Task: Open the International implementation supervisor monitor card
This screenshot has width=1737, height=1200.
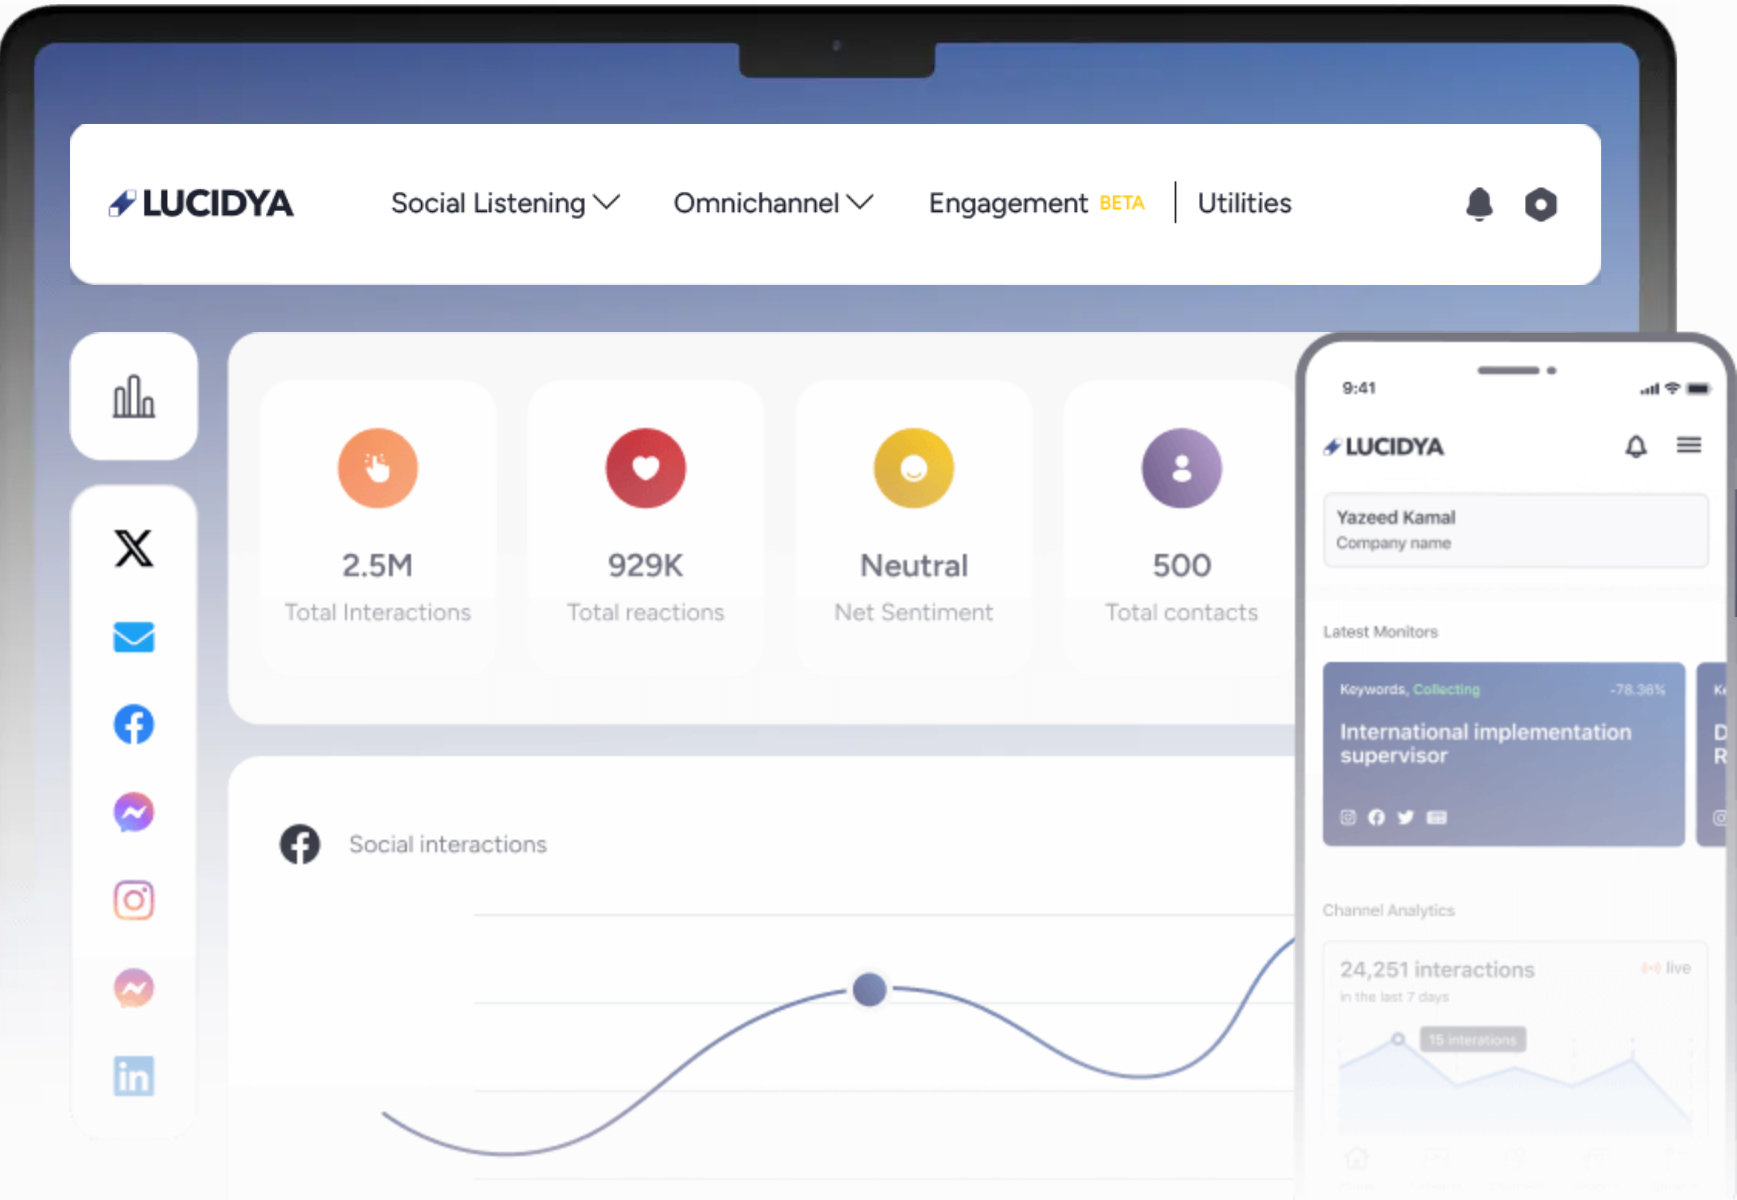Action: pos(1502,753)
